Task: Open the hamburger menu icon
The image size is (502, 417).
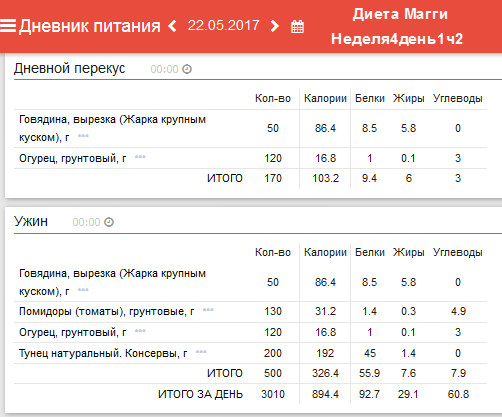Action: click(8, 26)
